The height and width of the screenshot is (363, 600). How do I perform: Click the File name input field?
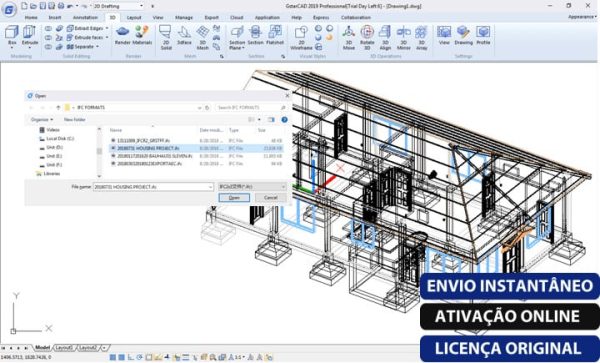coord(153,187)
